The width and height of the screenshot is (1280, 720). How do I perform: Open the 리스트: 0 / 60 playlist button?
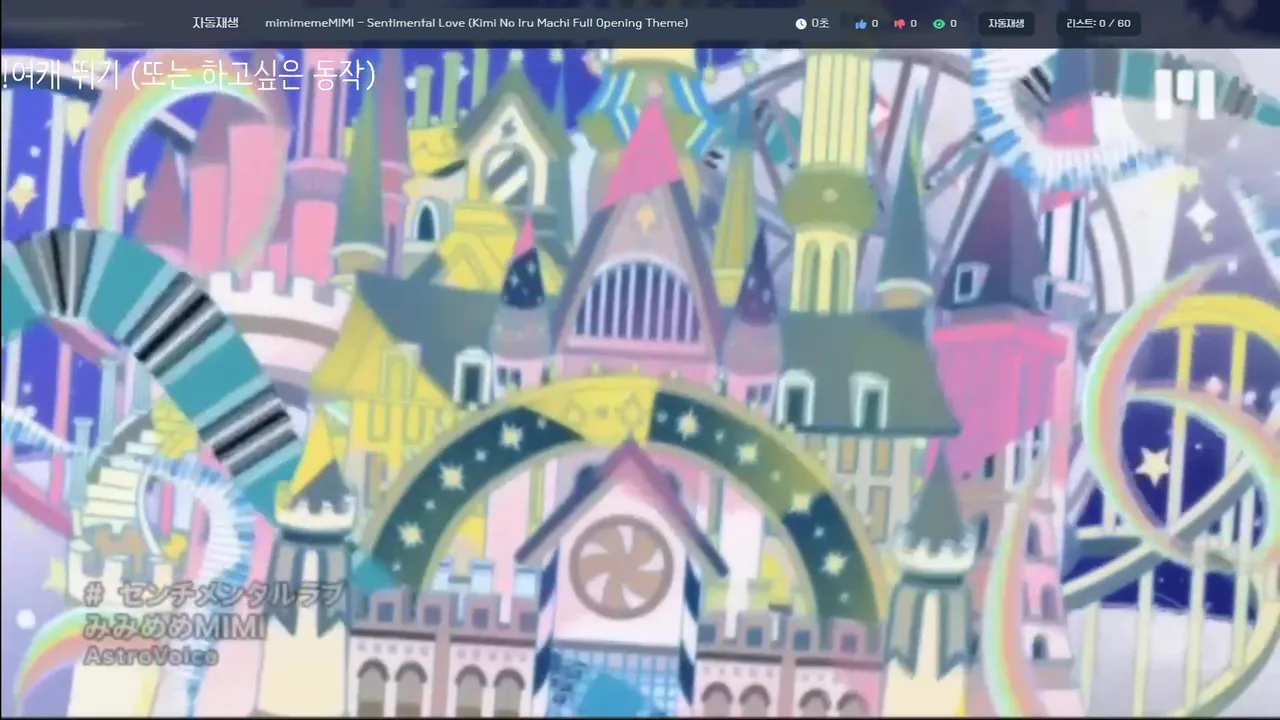[x=1098, y=23]
